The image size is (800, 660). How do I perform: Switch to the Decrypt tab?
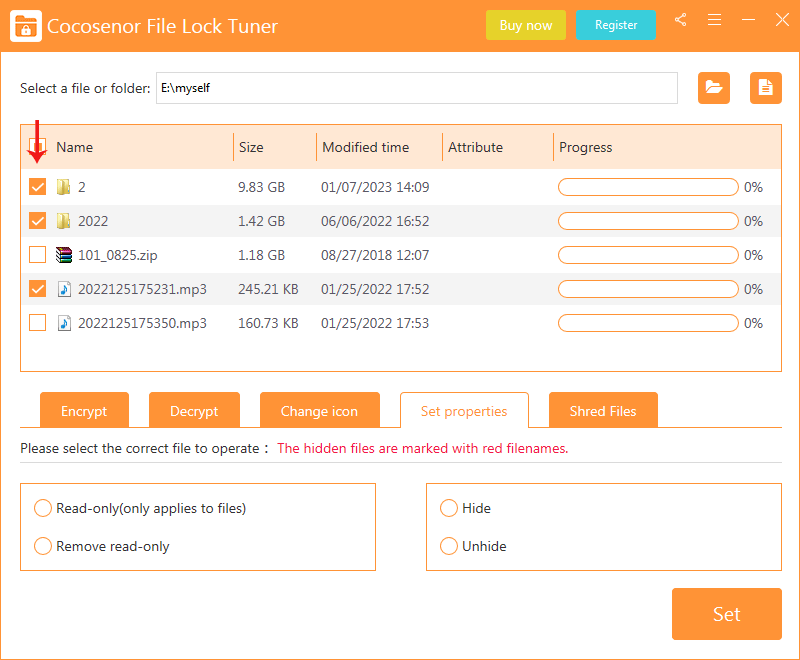click(x=194, y=410)
